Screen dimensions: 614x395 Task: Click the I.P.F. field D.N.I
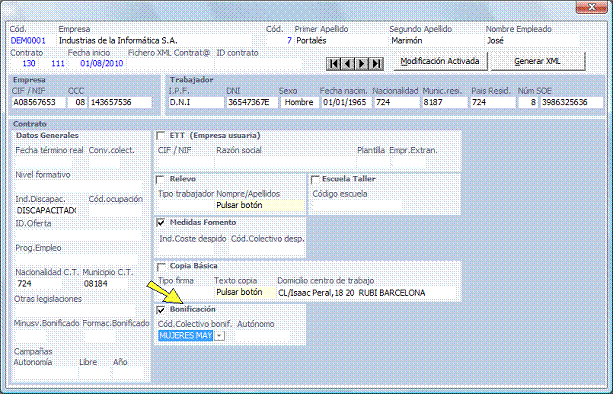coord(196,103)
